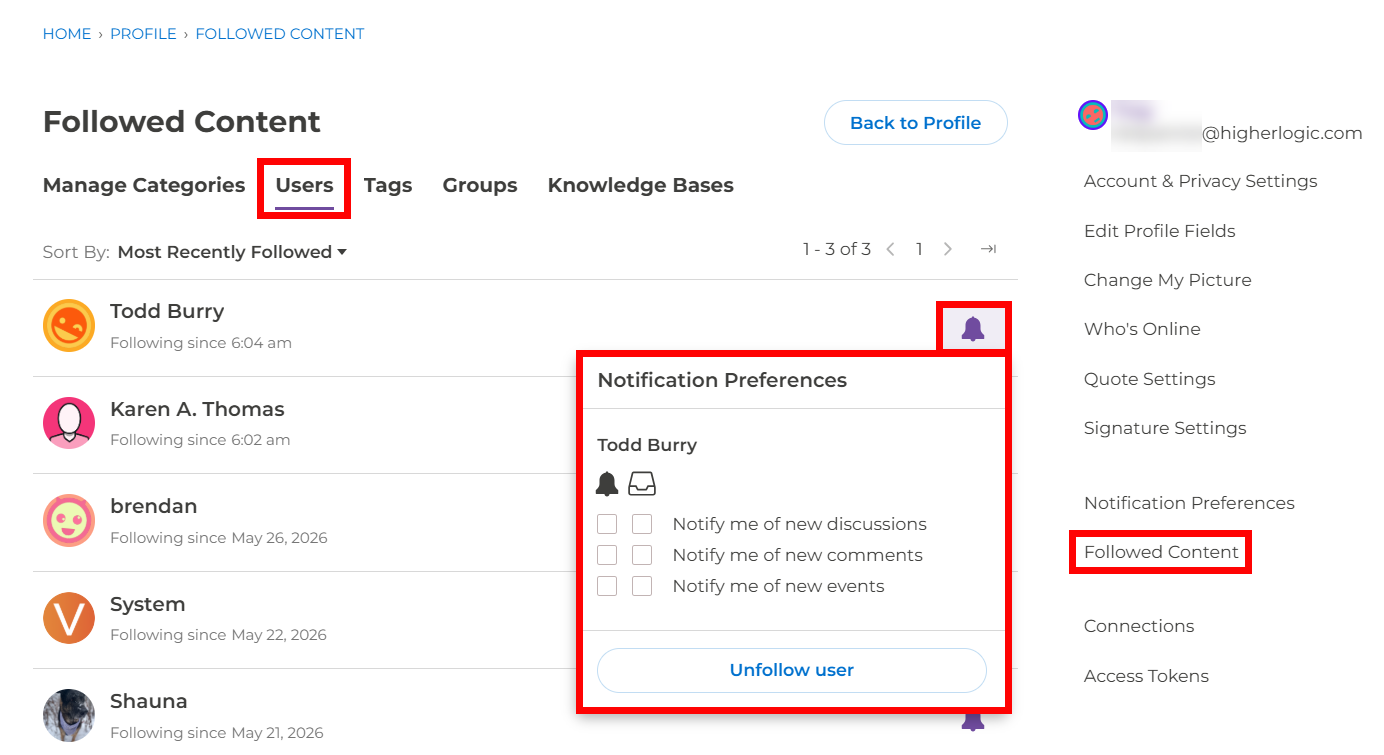The image size is (1384, 755).
Task: Click PROFILE in the breadcrumb
Action: [x=143, y=34]
